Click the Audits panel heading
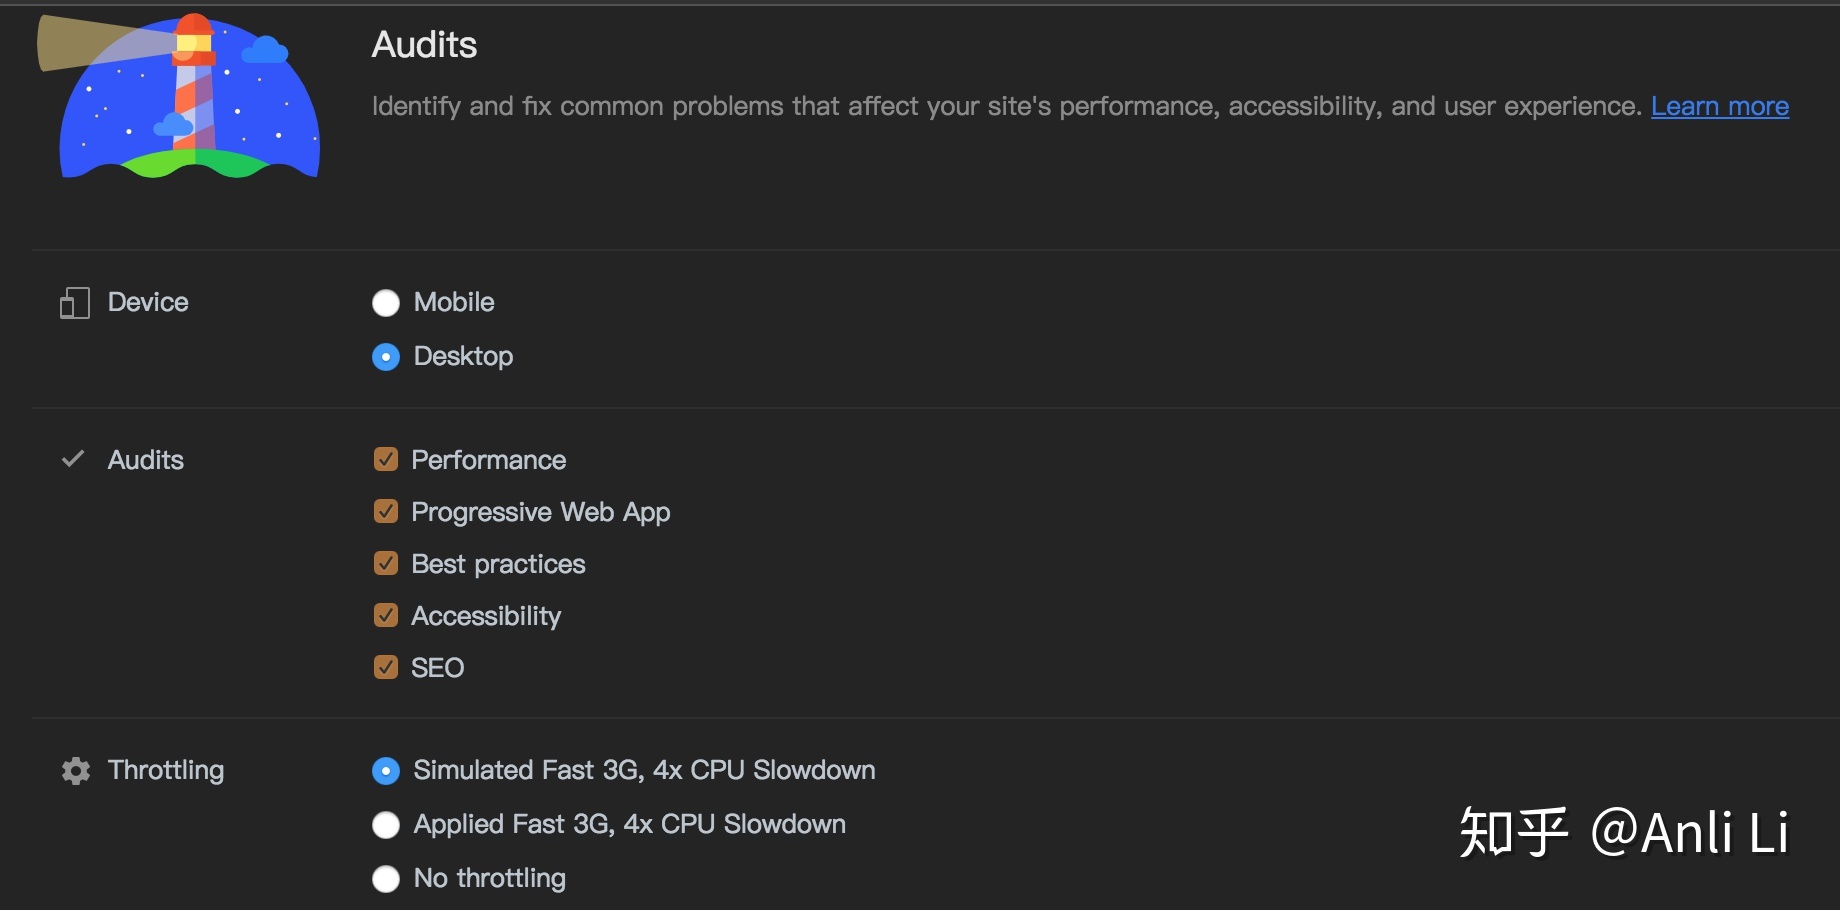Viewport: 1840px width, 910px height. click(424, 45)
